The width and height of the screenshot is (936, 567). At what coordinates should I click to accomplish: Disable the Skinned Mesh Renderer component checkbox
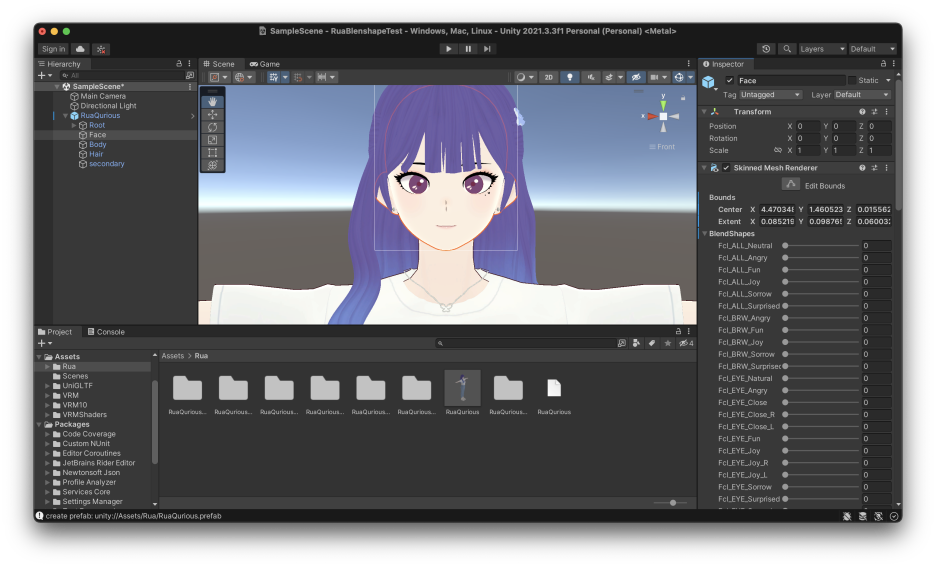[726, 168]
